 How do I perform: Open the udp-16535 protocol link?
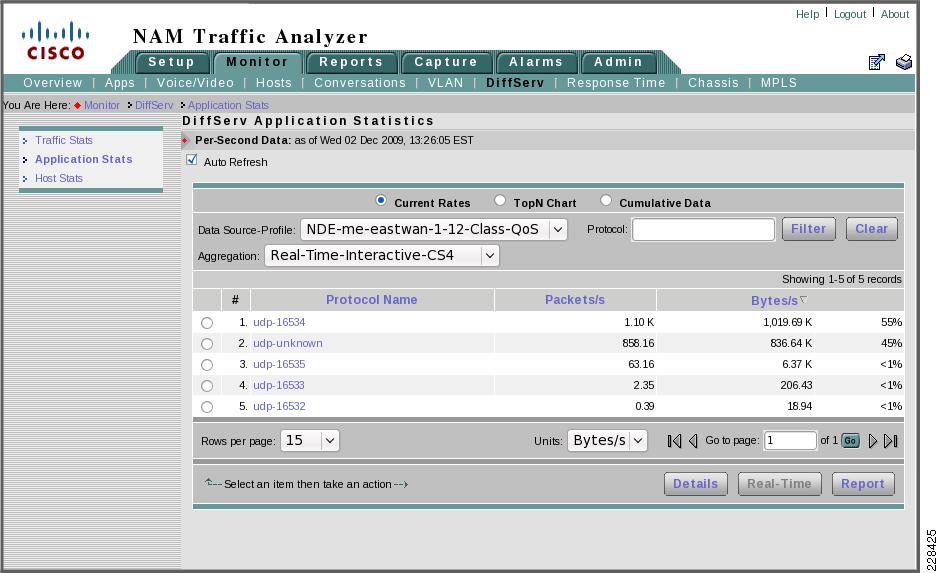(x=279, y=364)
